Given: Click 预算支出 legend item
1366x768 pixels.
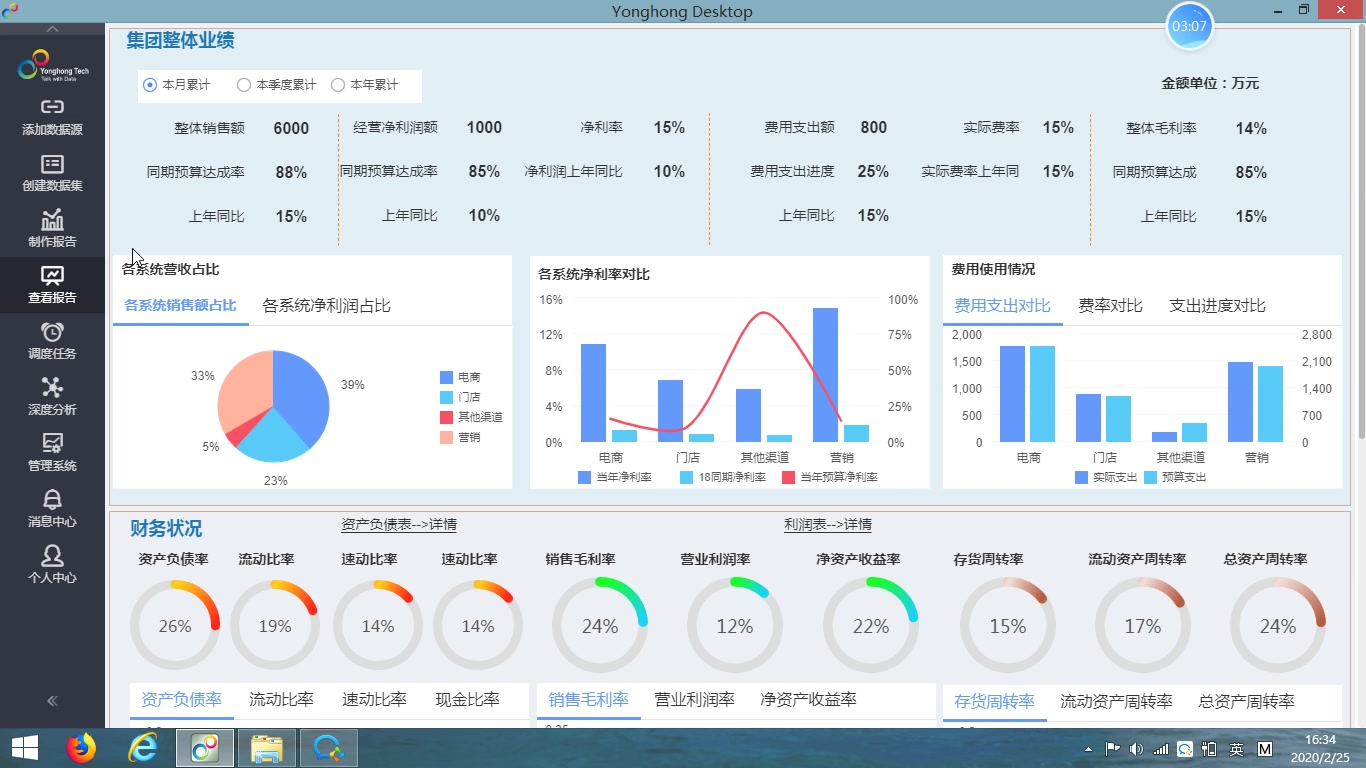Looking at the screenshot, I should click(1176, 478).
